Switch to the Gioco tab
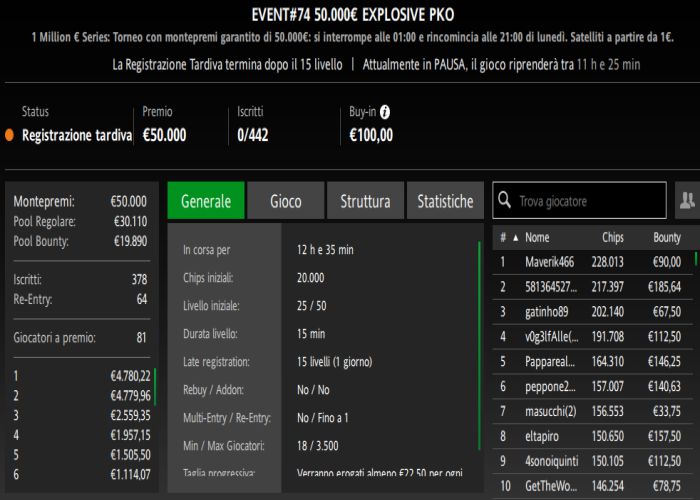 tap(285, 201)
